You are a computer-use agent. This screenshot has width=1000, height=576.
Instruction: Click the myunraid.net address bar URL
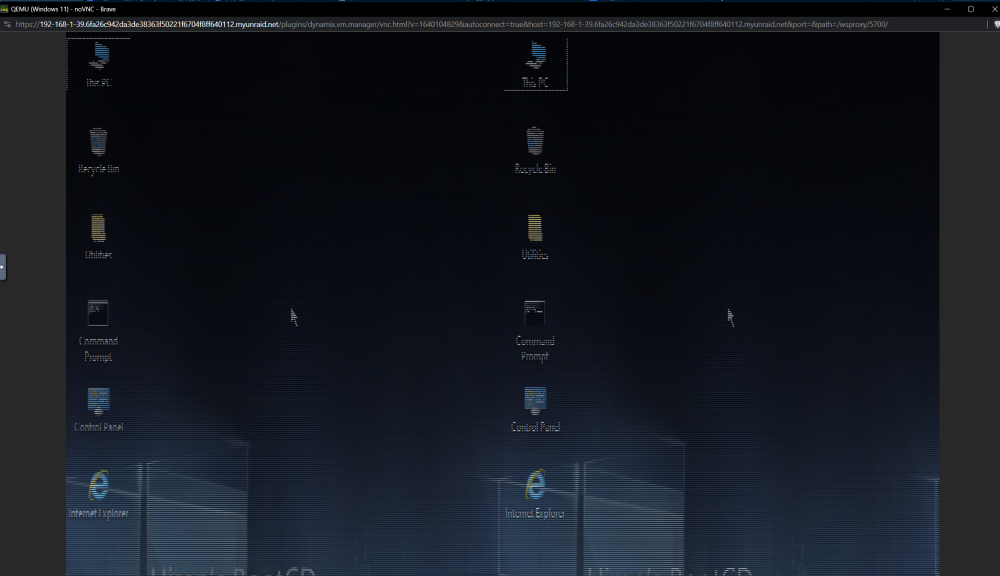pyautogui.click(x=452, y=24)
